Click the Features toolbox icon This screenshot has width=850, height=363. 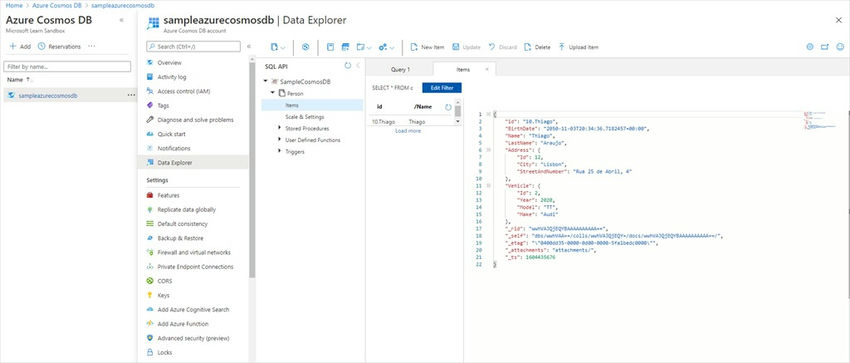click(x=150, y=195)
